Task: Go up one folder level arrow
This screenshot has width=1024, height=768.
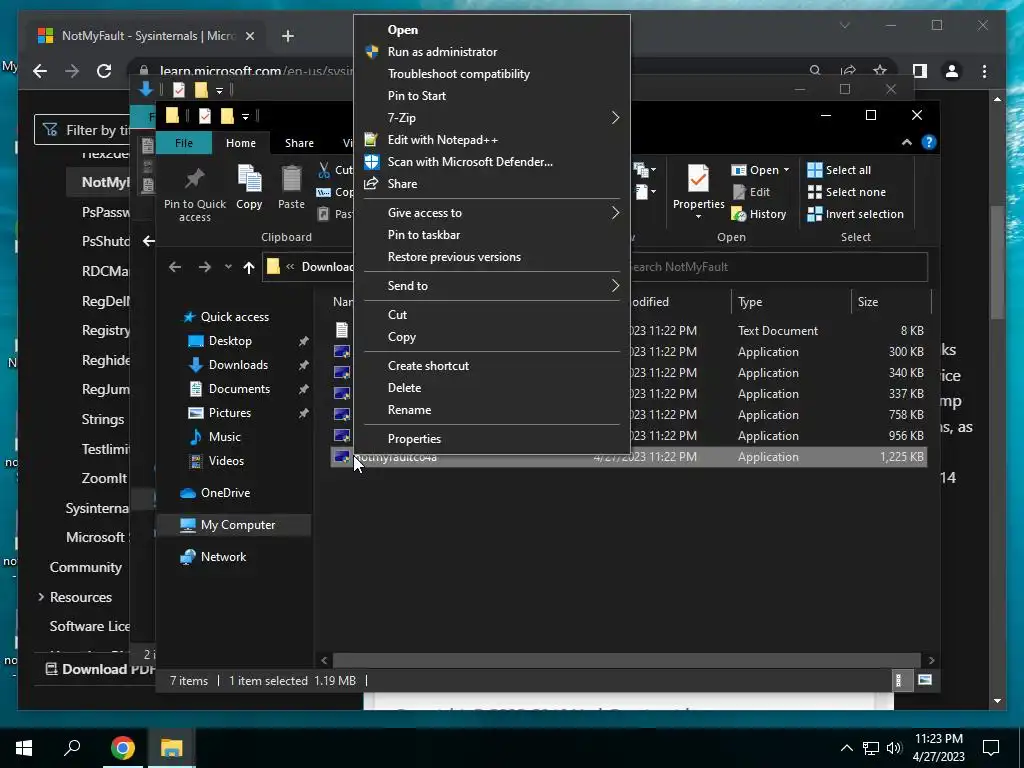Action: [248, 267]
